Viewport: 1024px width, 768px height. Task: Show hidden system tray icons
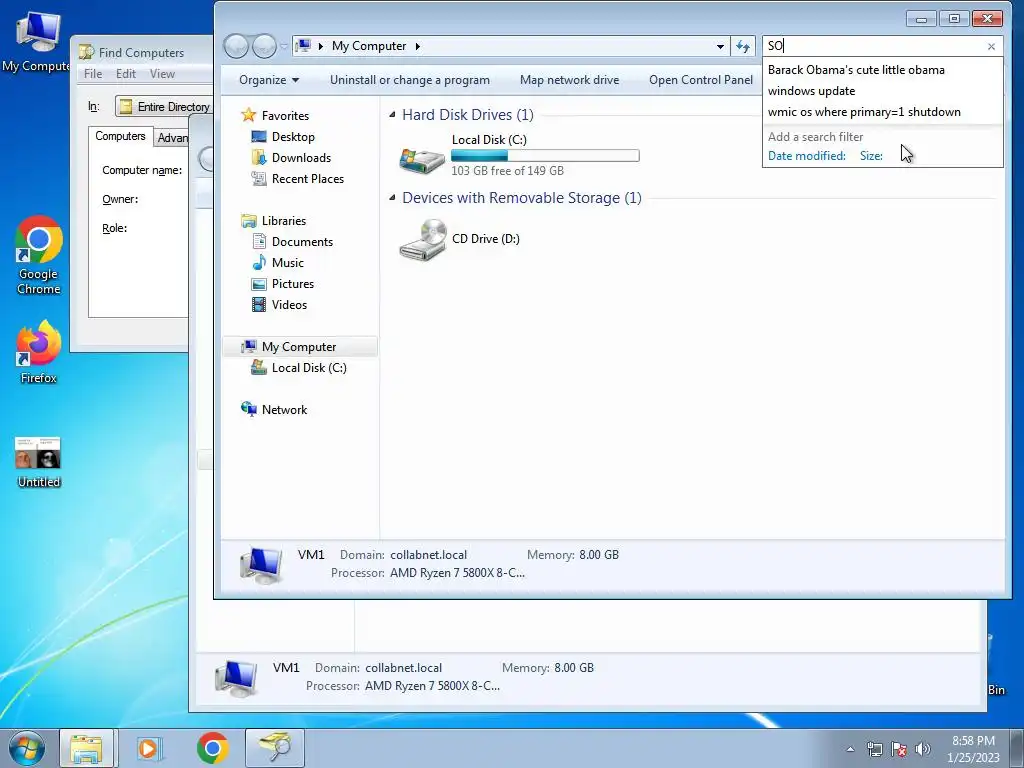coord(850,749)
